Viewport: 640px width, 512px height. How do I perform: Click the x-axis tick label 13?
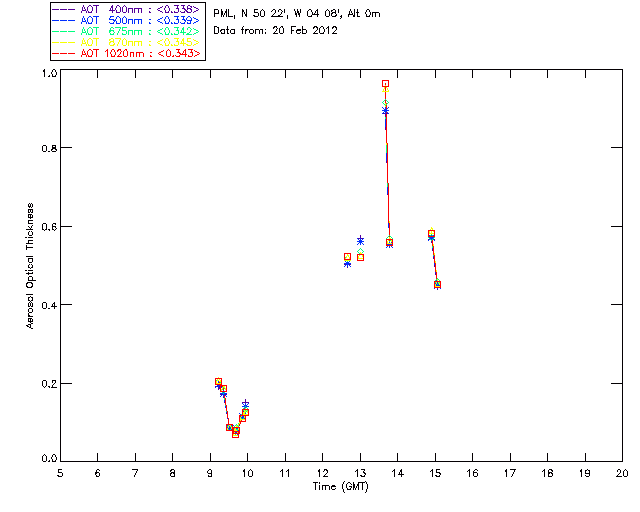click(x=360, y=473)
